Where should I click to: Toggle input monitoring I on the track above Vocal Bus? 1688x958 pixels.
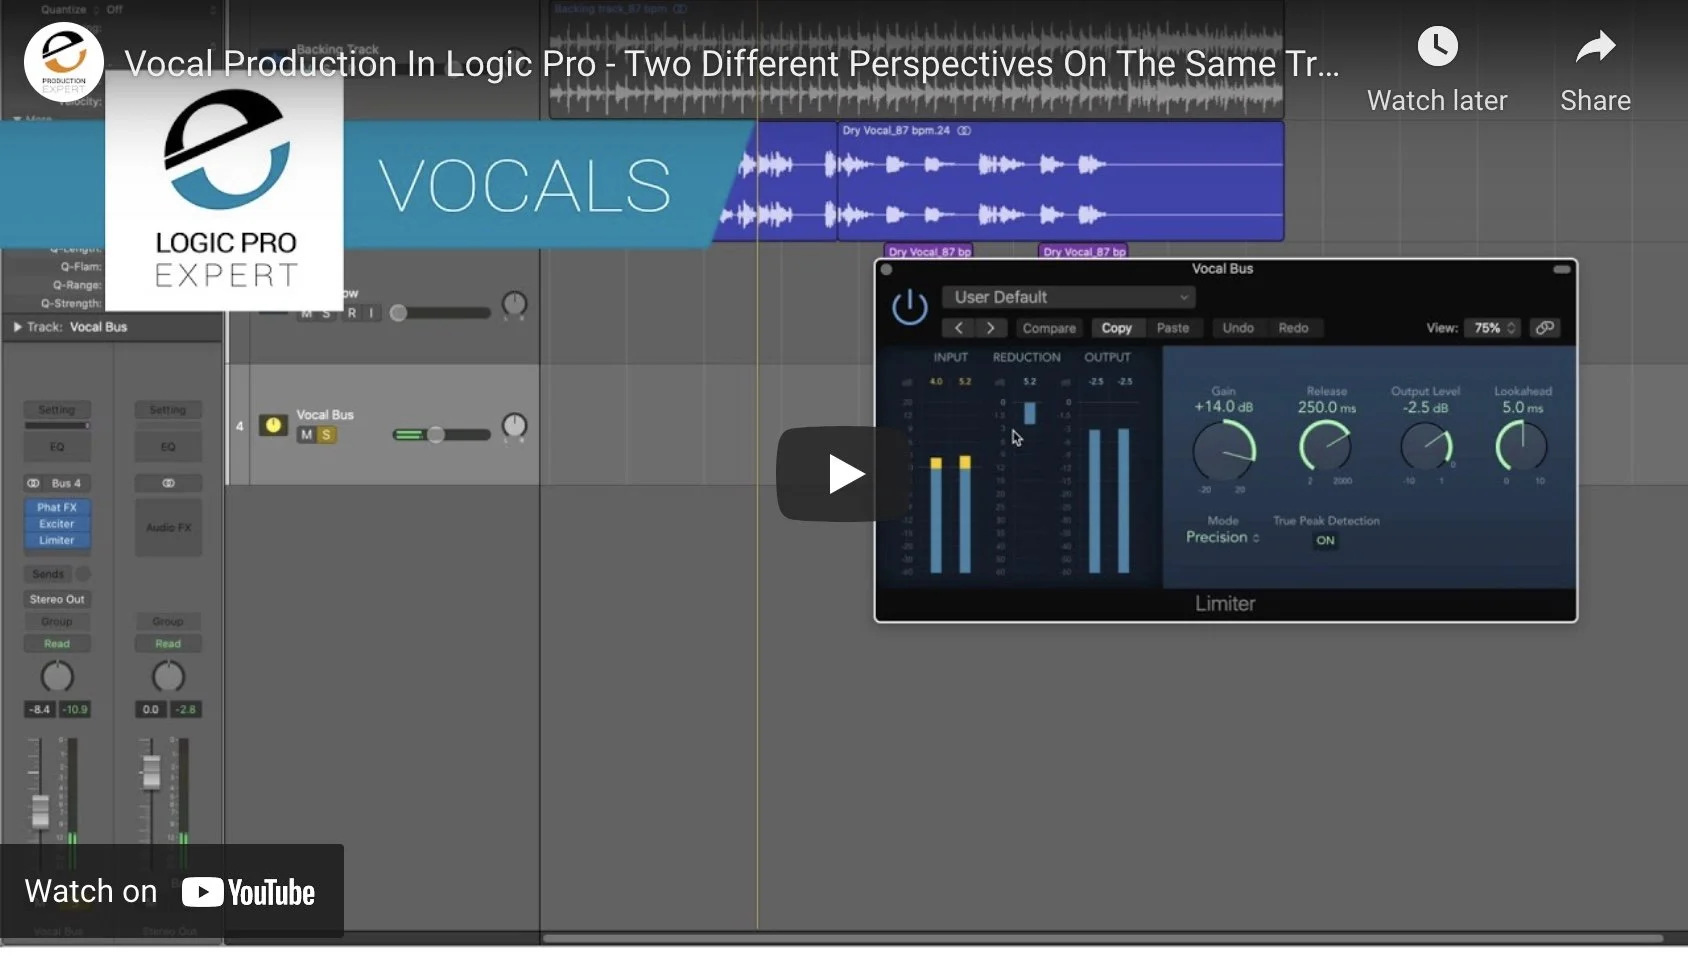pyautogui.click(x=371, y=313)
